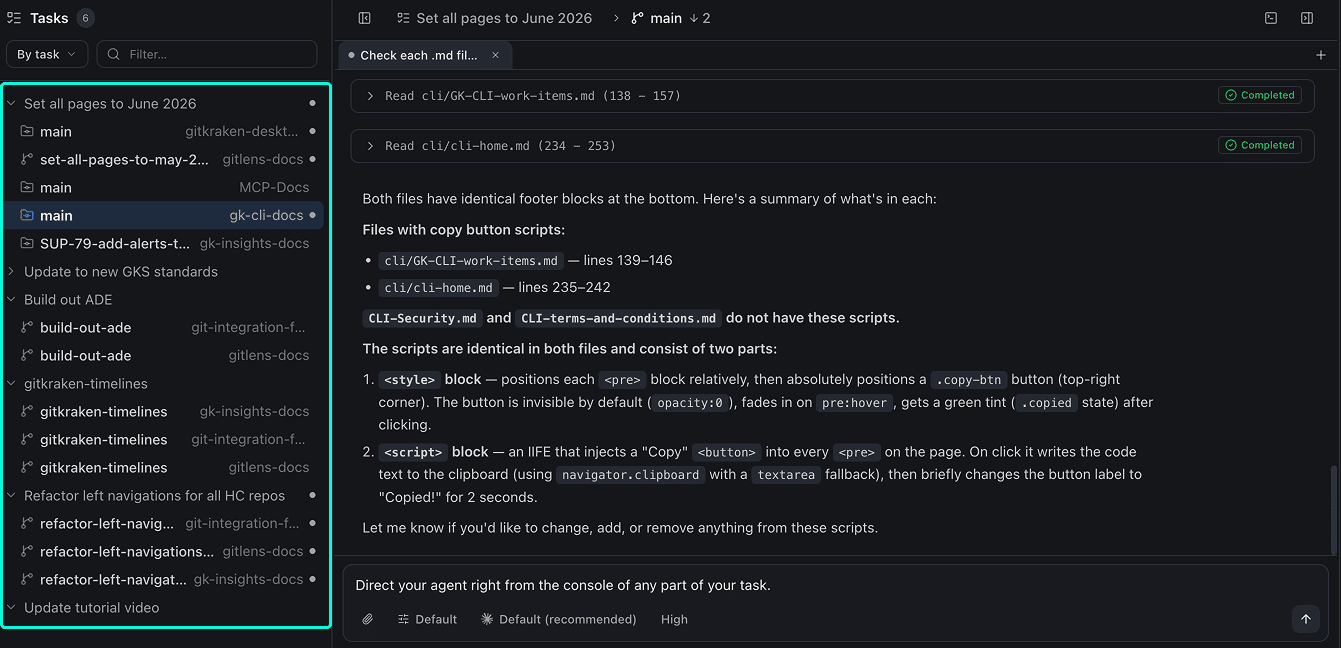Toggle the right side panel icon
This screenshot has height=648, width=1341.
click(x=1307, y=18)
